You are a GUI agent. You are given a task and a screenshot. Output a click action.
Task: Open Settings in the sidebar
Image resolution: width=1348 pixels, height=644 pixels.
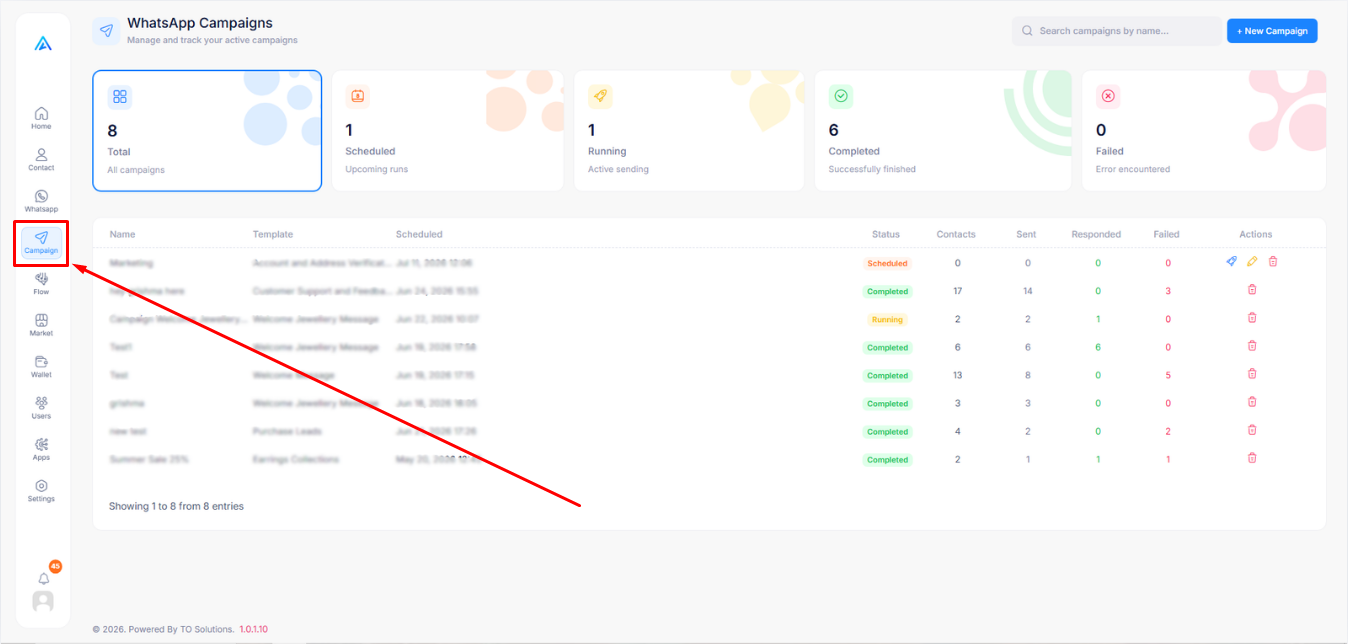(x=41, y=491)
